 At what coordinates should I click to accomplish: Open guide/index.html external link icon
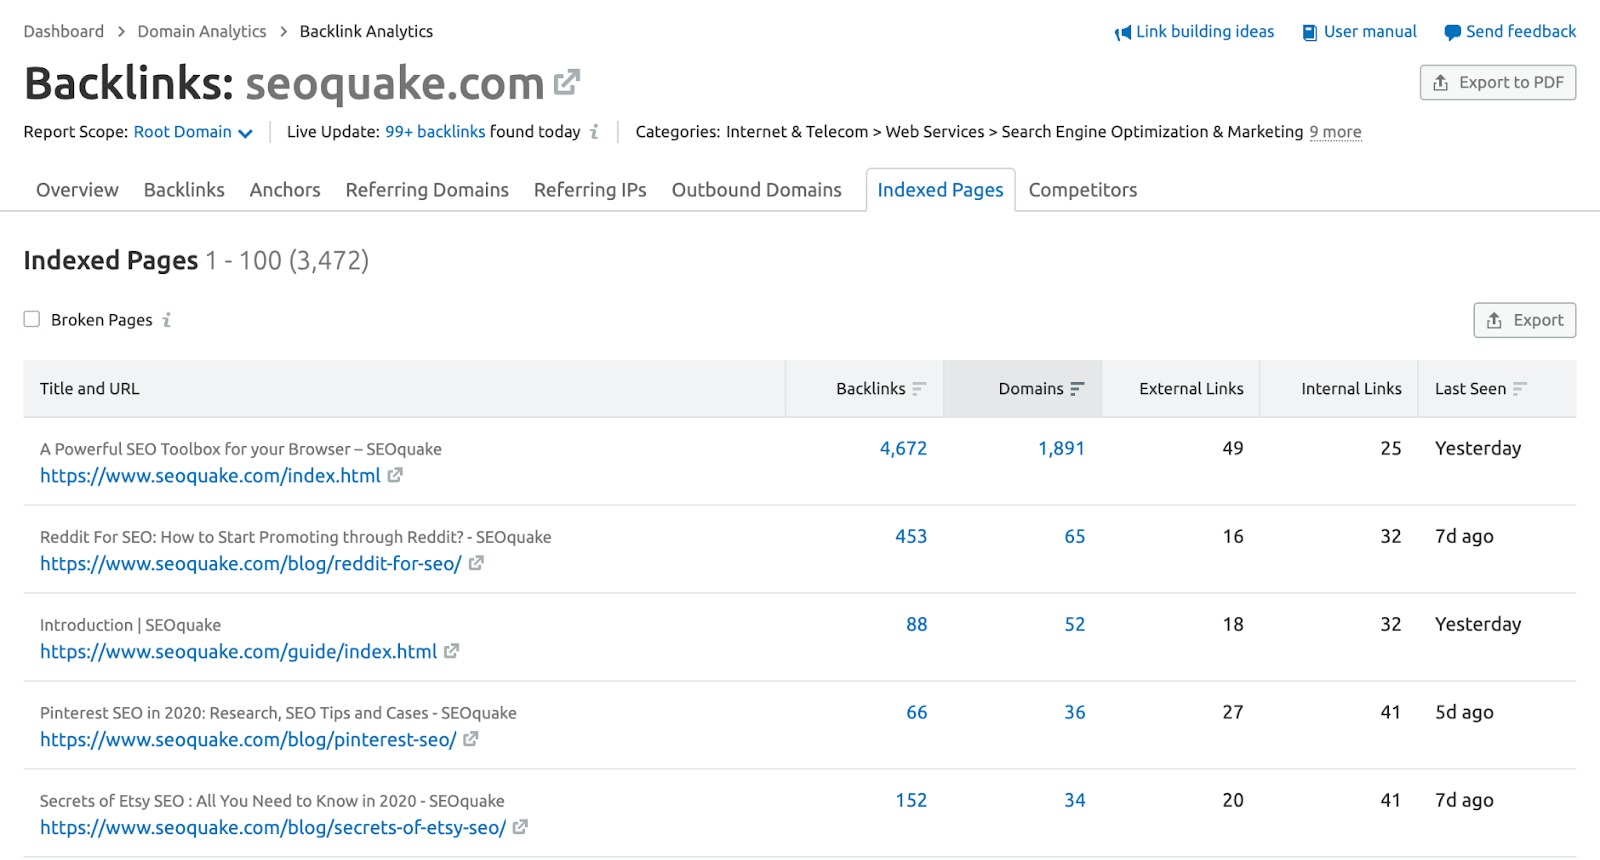pyautogui.click(x=452, y=651)
